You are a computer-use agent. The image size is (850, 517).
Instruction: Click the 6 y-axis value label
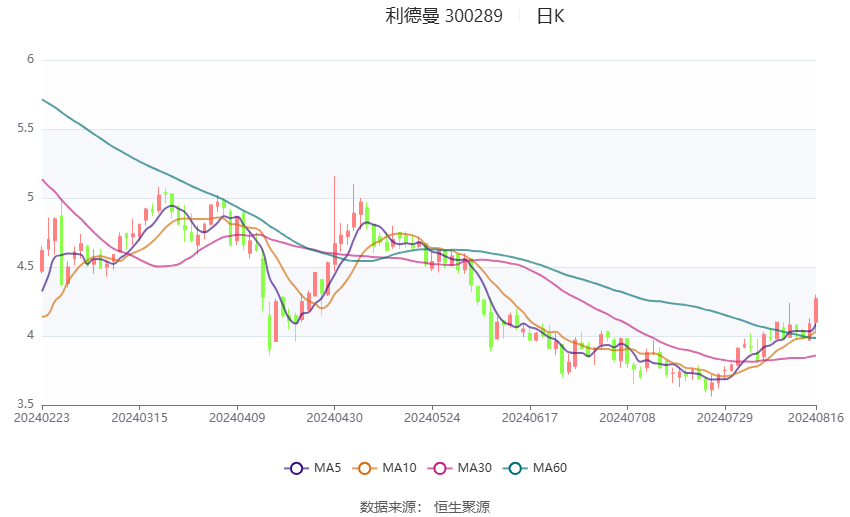pyautogui.click(x=30, y=59)
